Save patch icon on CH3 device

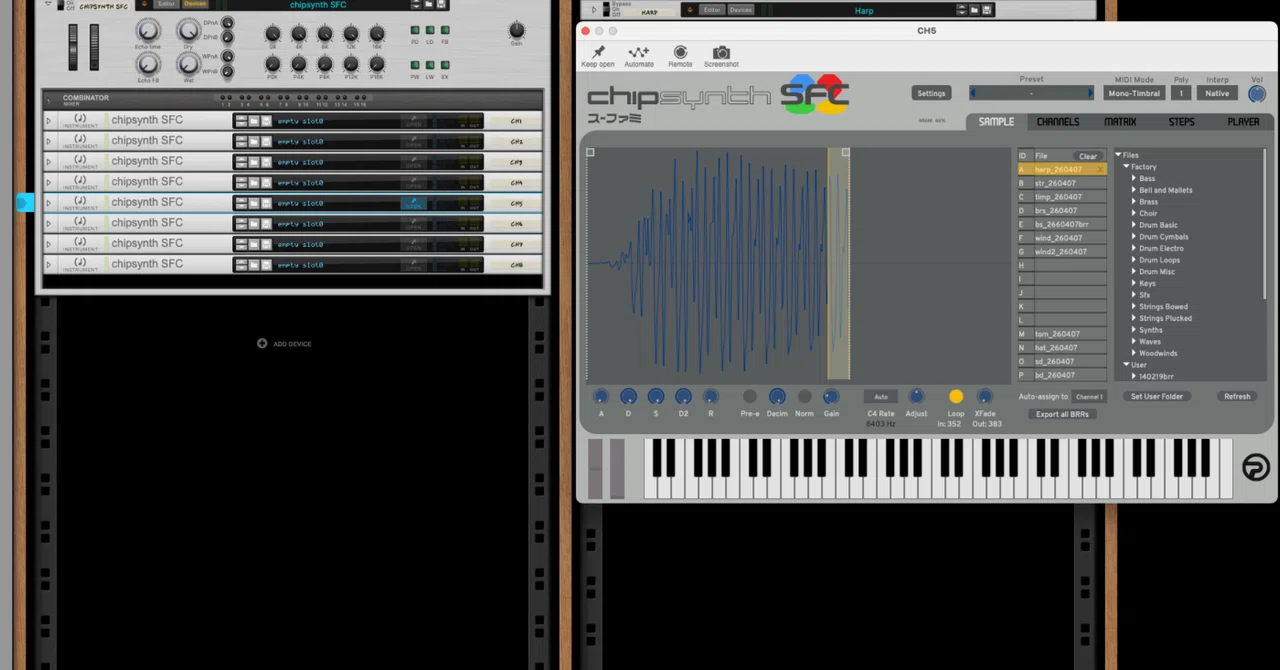pos(266,162)
